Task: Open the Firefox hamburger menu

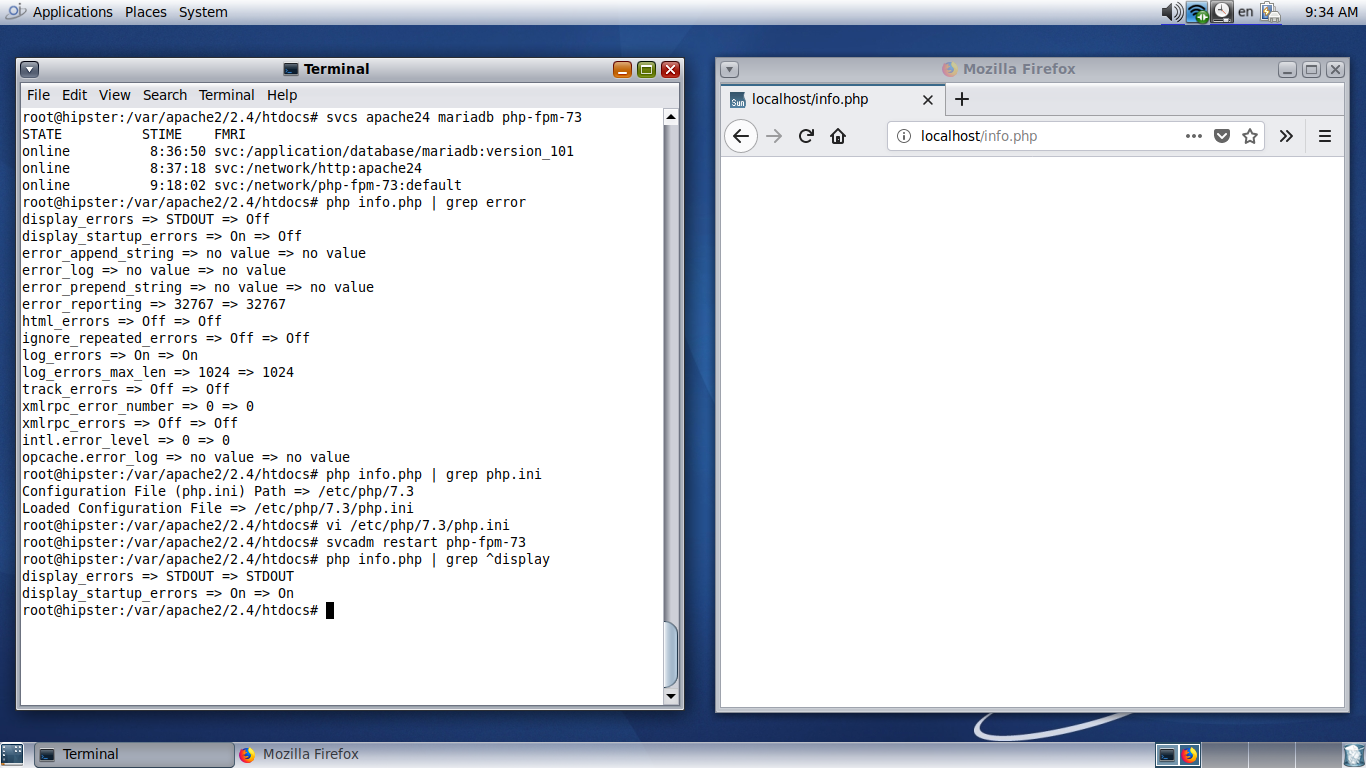Action: pos(1325,136)
